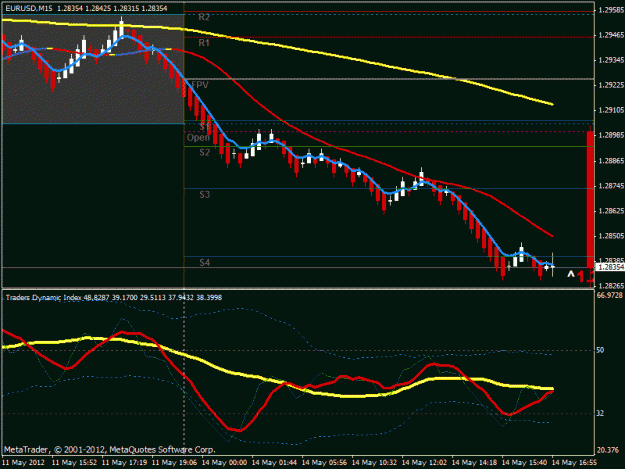
Task: Click the current price tag 1.28354
Action: [611, 267]
